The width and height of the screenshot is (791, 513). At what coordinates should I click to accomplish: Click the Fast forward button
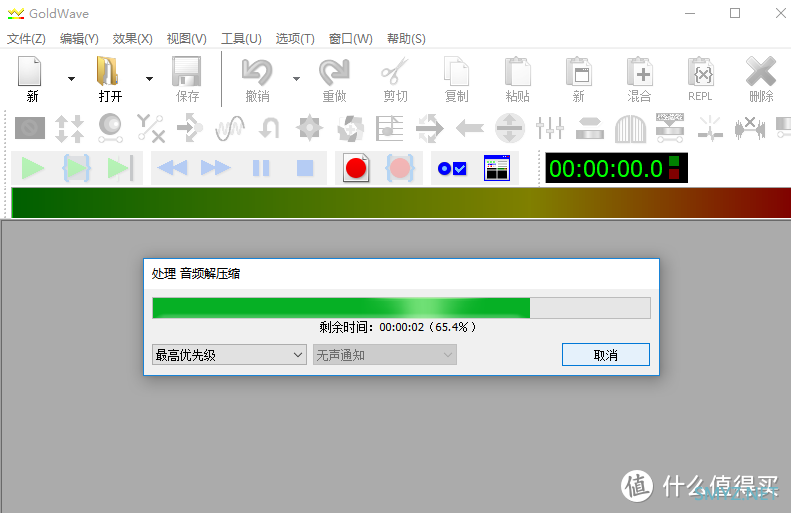215,168
